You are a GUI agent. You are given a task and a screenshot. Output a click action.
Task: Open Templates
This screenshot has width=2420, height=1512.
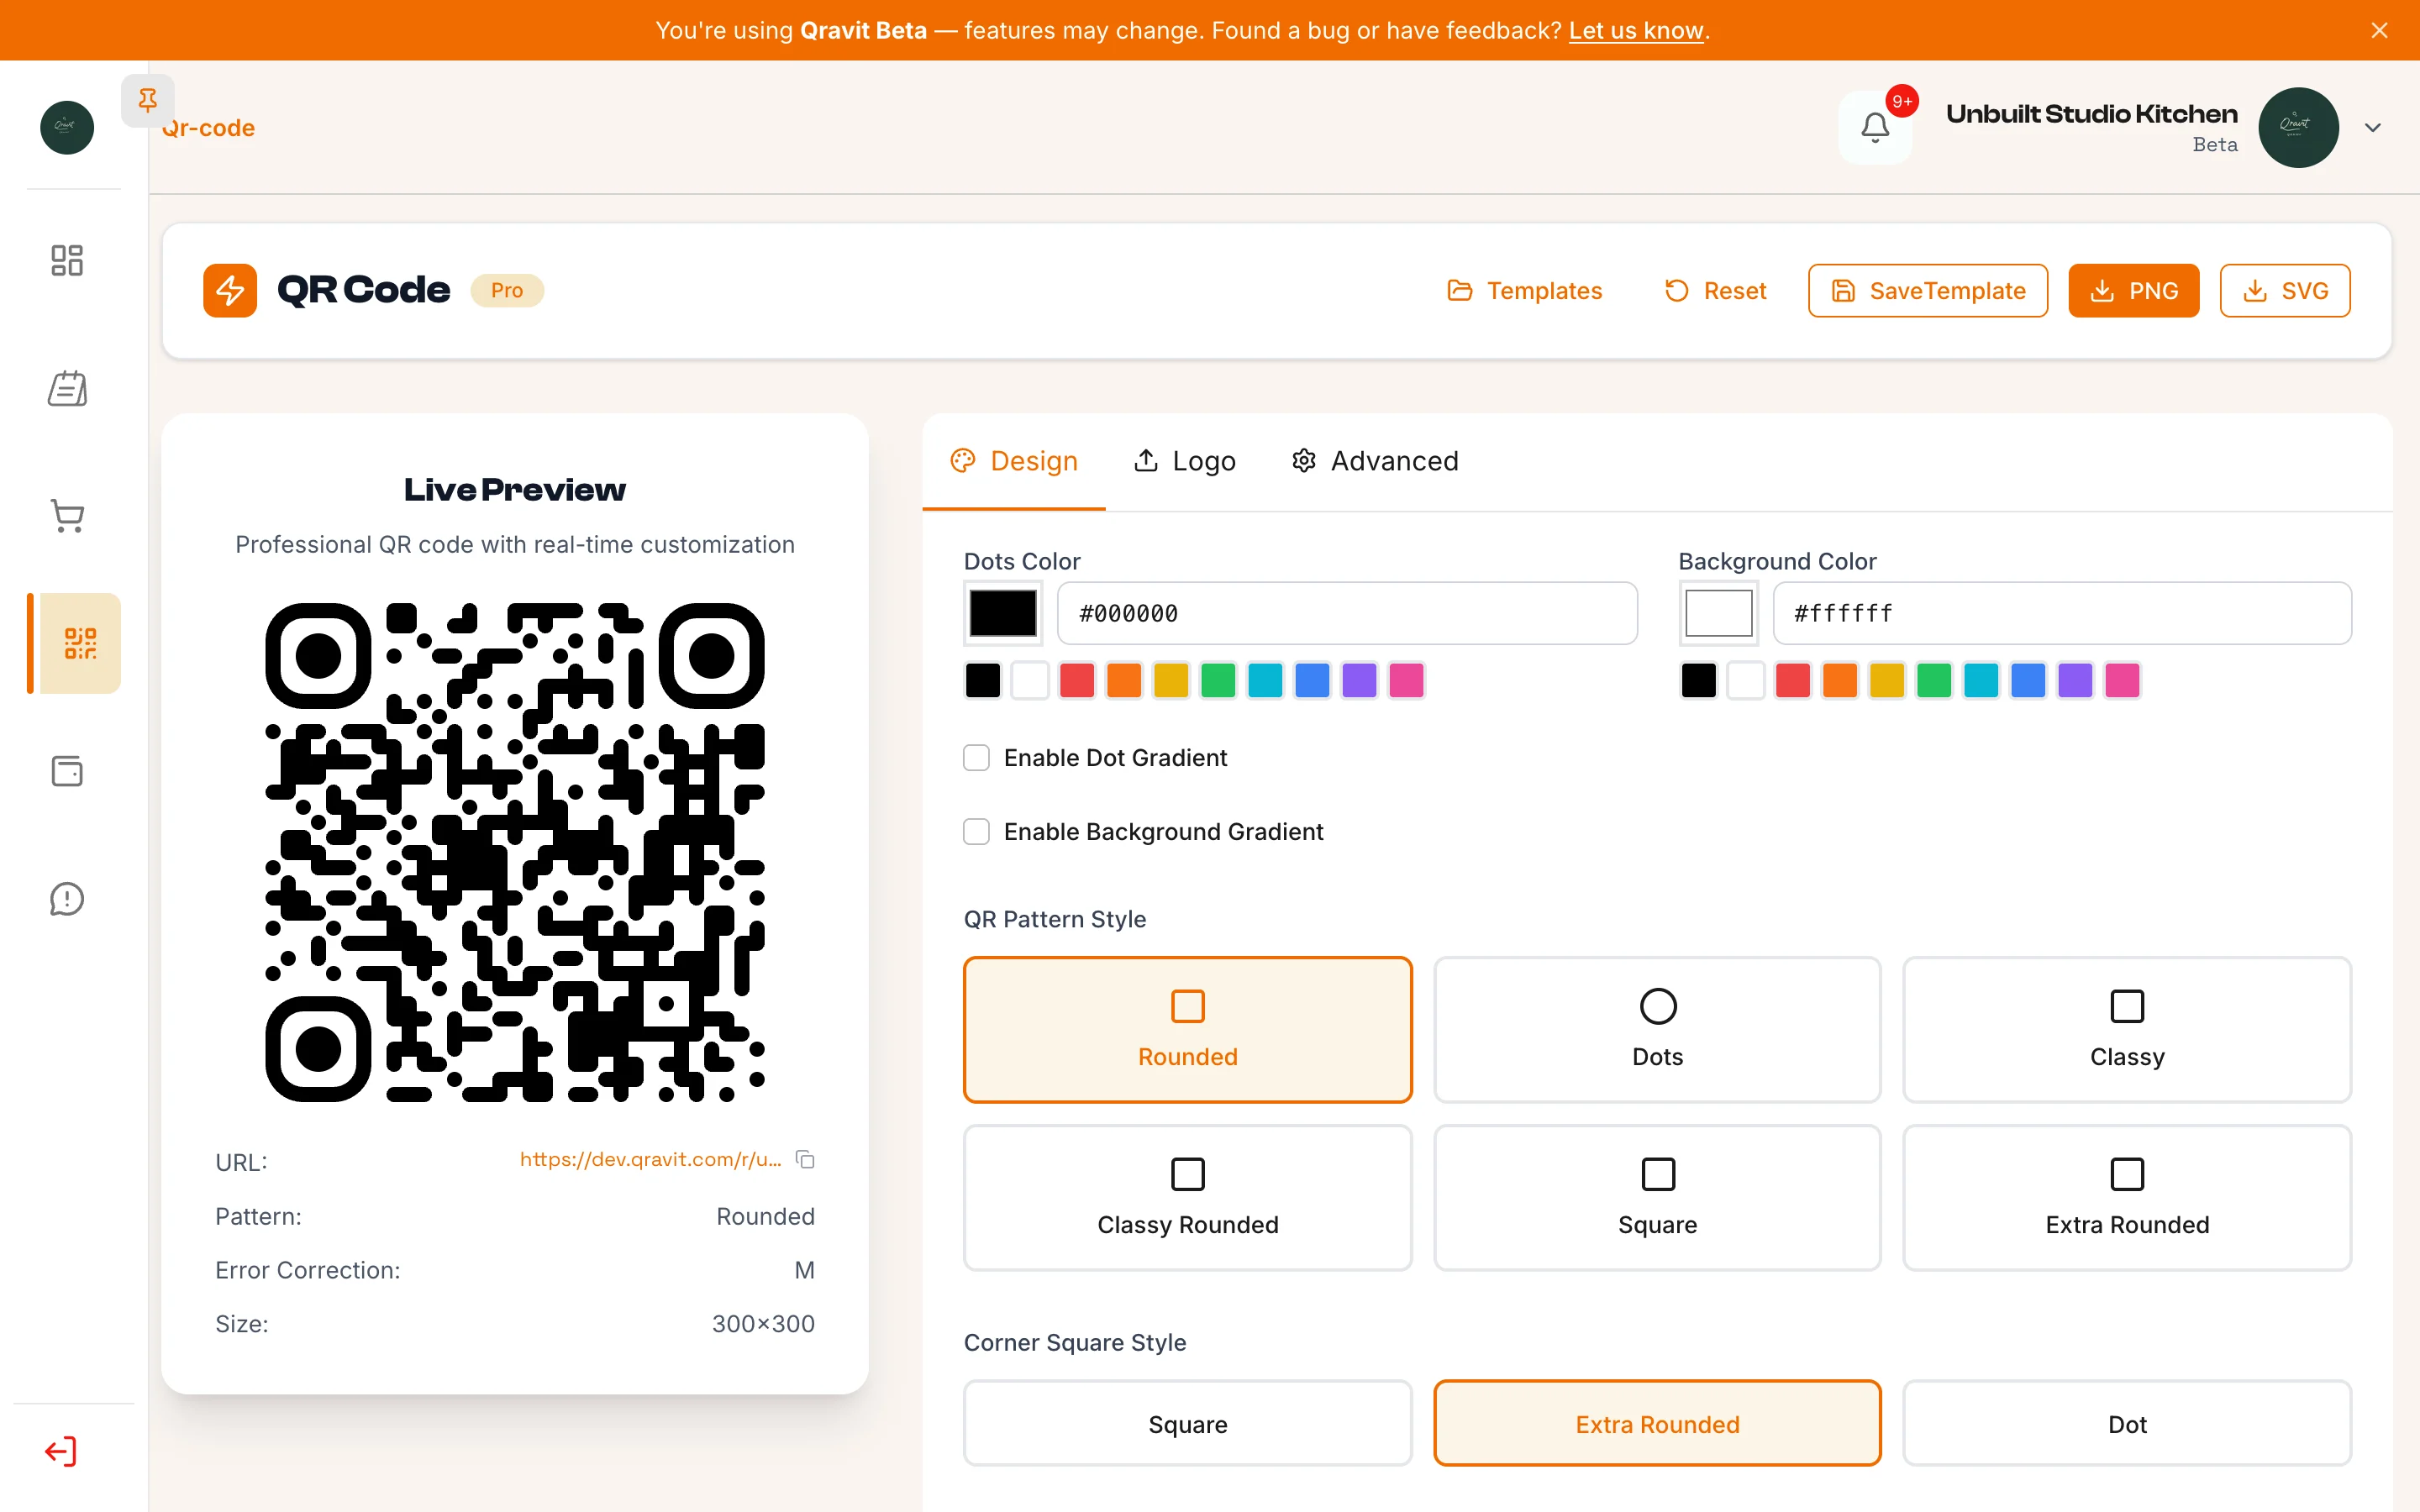pyautogui.click(x=1525, y=291)
